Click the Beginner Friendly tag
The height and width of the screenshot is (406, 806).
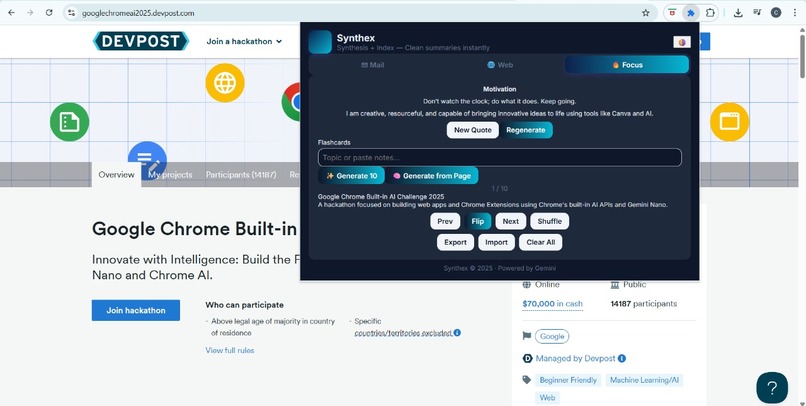(x=568, y=380)
